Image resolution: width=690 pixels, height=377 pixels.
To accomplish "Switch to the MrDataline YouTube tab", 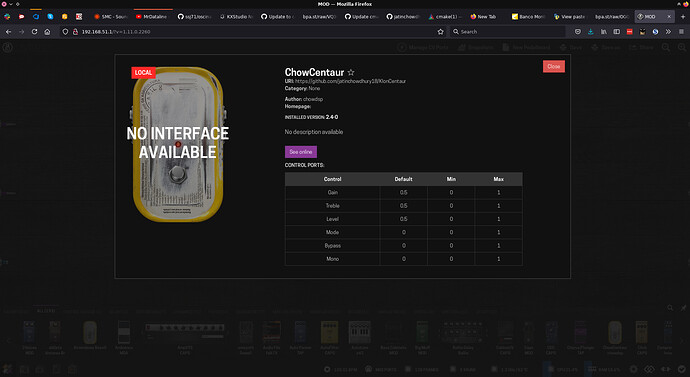I will click(x=153, y=17).
